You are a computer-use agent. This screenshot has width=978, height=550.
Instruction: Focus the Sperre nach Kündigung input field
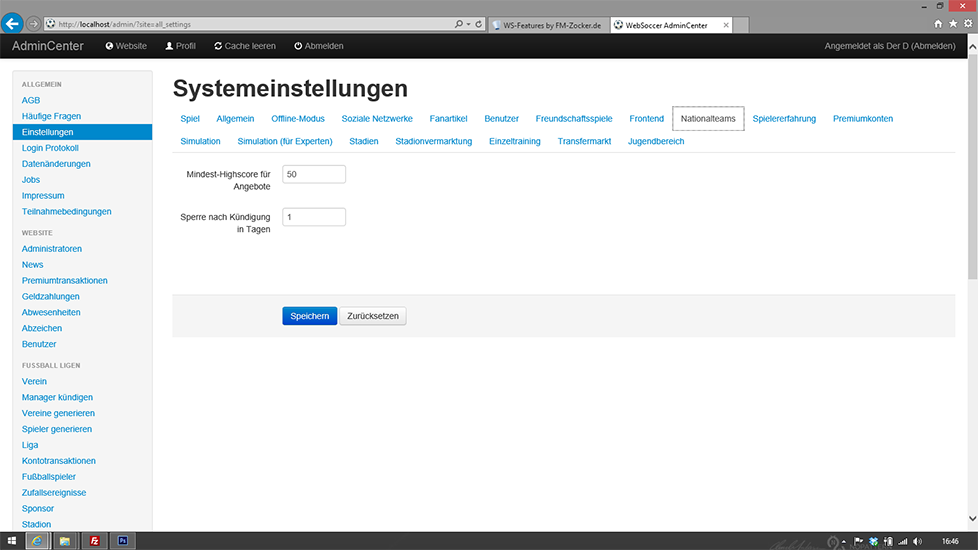point(314,217)
